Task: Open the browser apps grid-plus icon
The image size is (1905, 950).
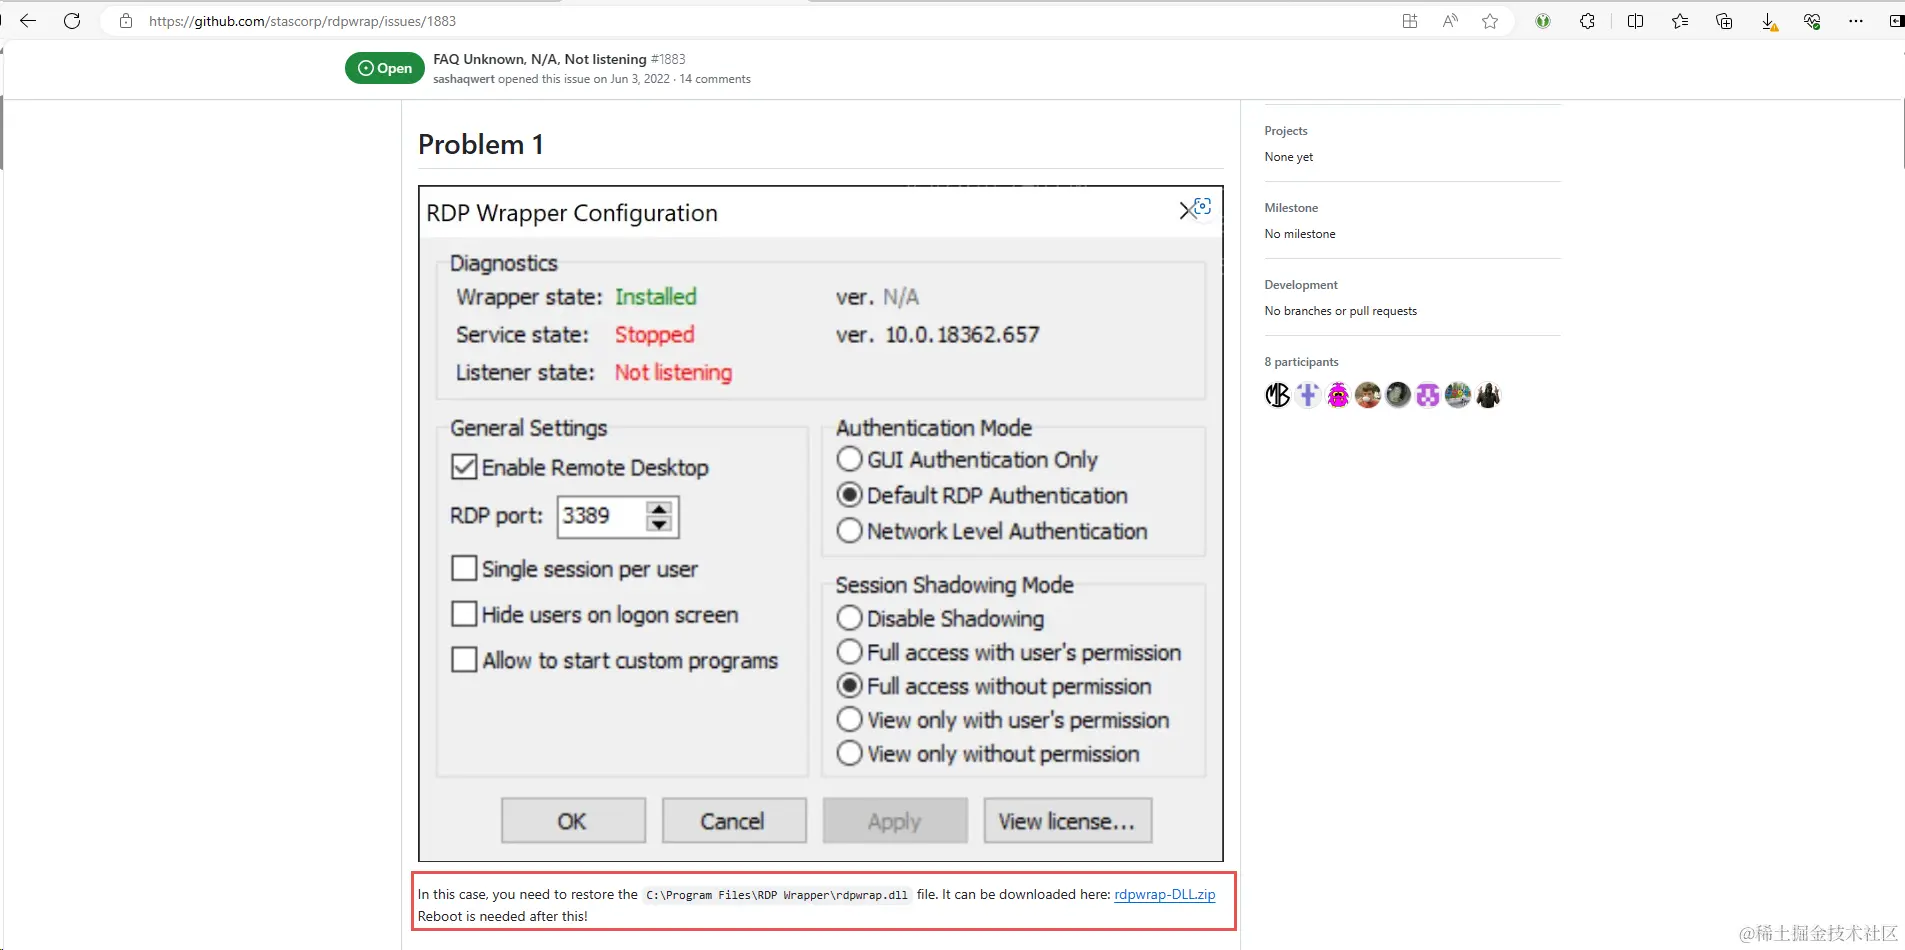Action: pyautogui.click(x=1410, y=21)
